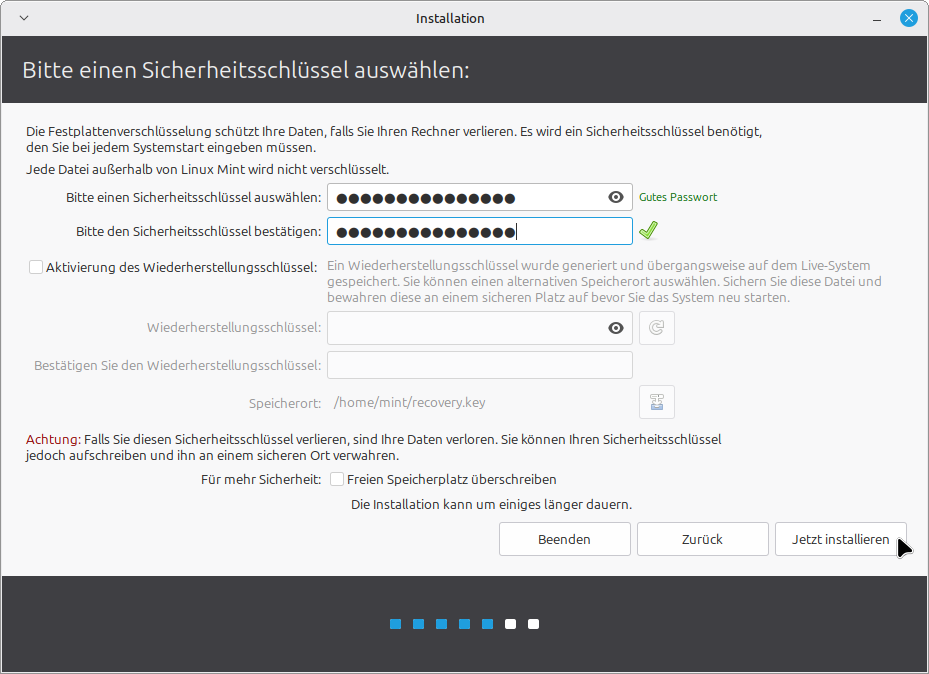The height and width of the screenshot is (674, 929).
Task: Click the green confirmation checkmark
Action: (x=648, y=230)
